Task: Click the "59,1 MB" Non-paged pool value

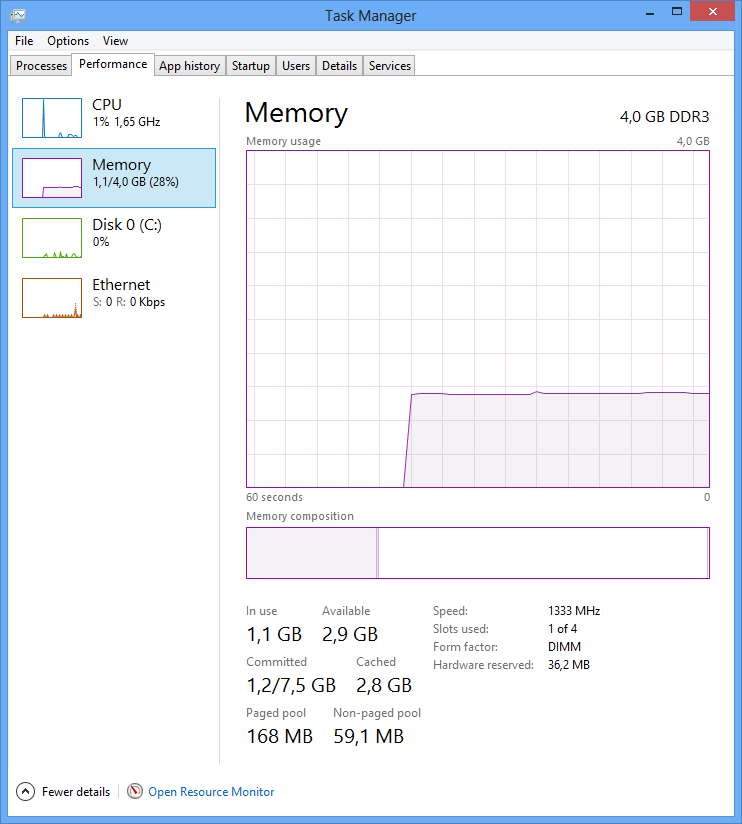Action: [368, 736]
